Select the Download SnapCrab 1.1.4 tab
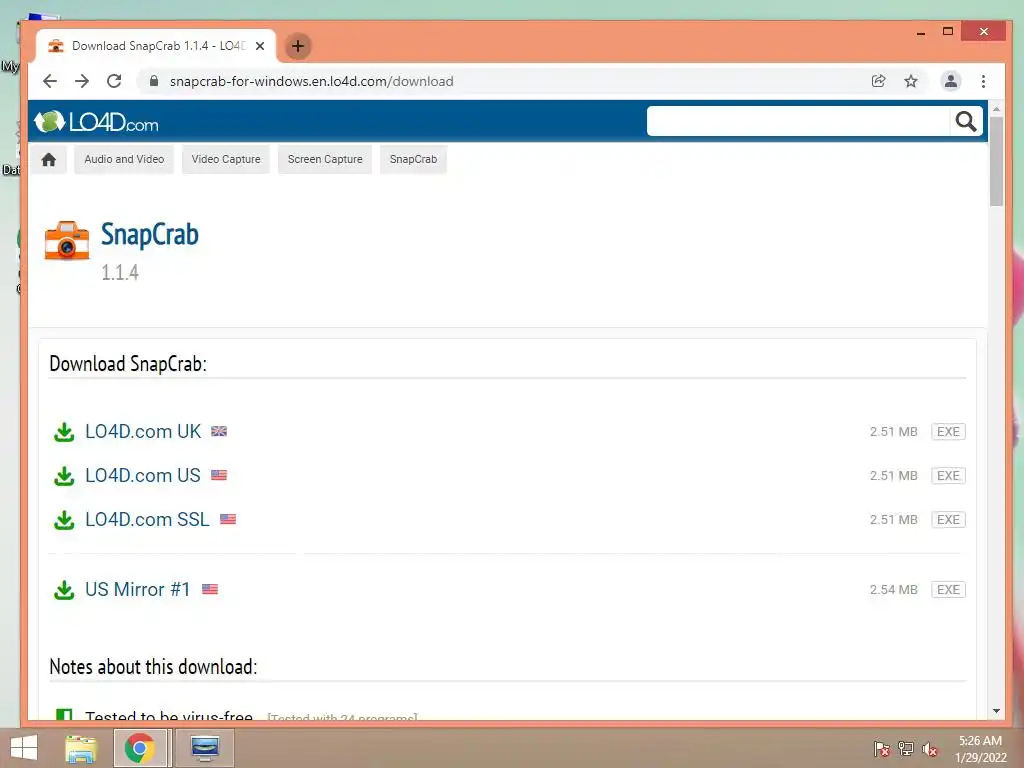This screenshot has height=768, width=1024. pos(155,46)
